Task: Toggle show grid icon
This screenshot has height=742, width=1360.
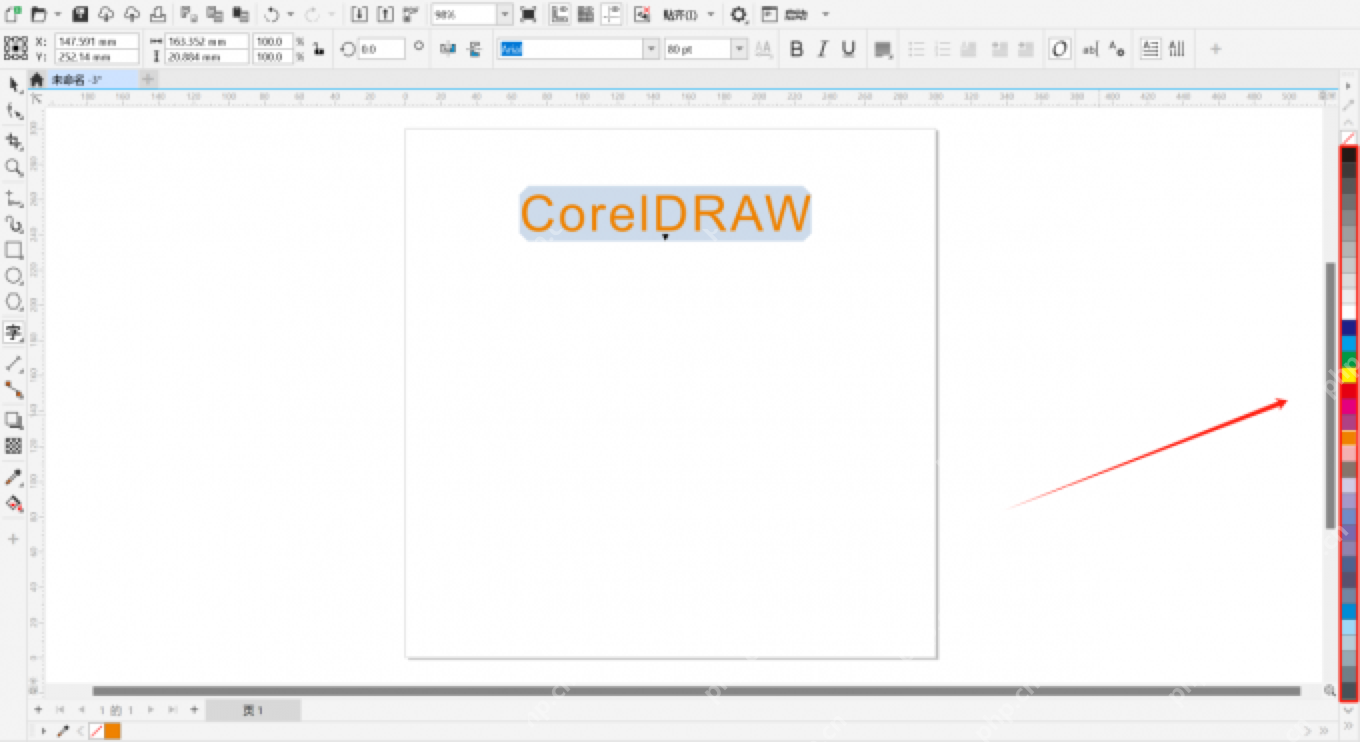Action: 586,14
